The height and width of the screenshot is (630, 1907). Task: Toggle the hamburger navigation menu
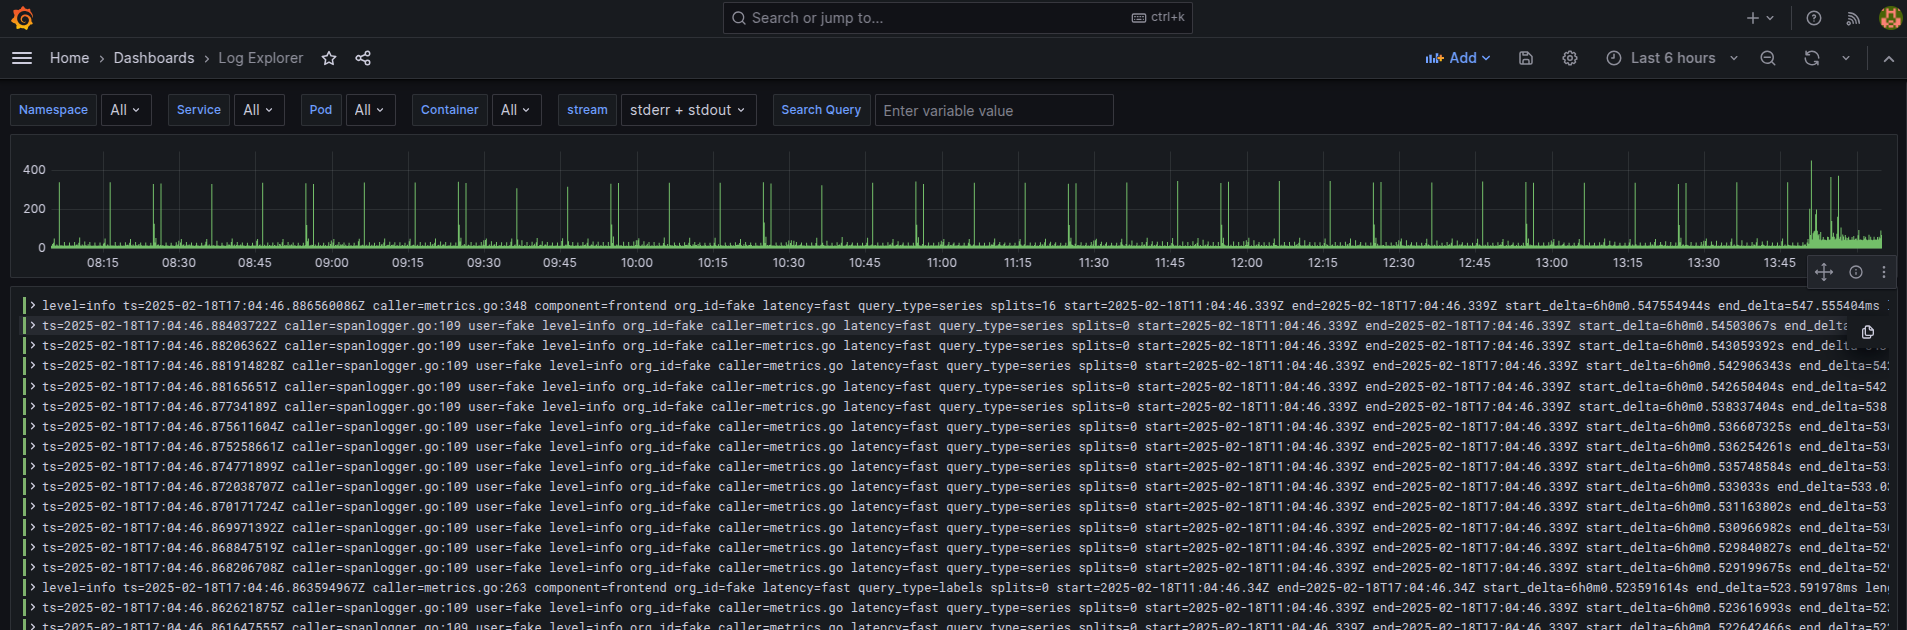click(x=22, y=58)
